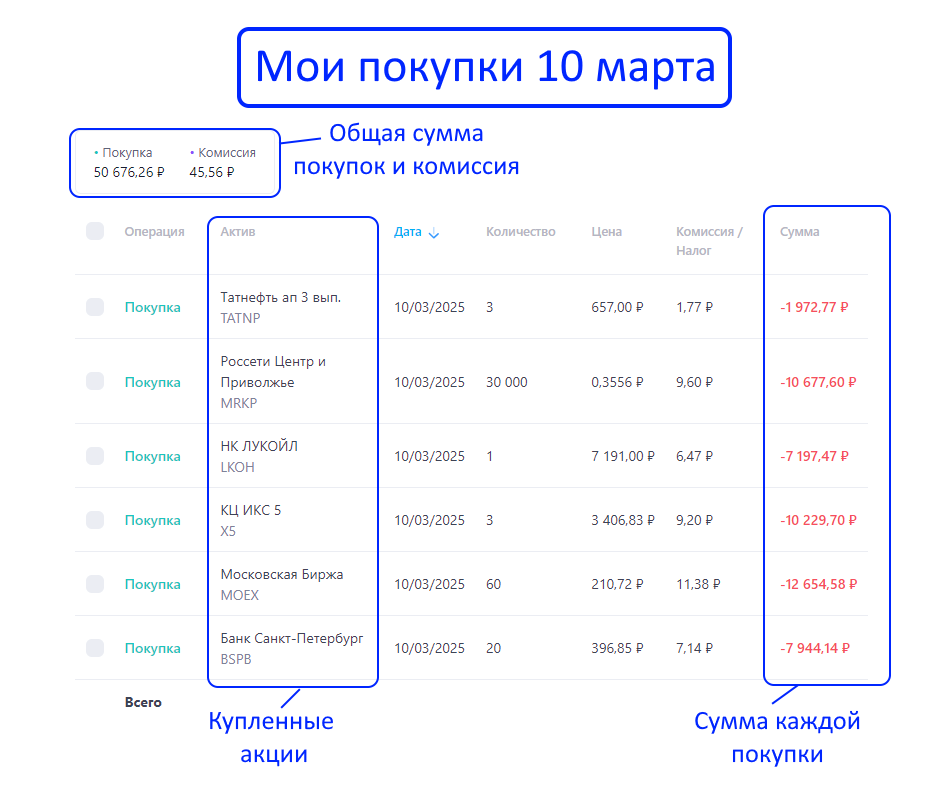Screen dimensions: 943x801
Task: Click the total purchase value 50 676,26 ₽
Action: pyautogui.click(x=129, y=172)
